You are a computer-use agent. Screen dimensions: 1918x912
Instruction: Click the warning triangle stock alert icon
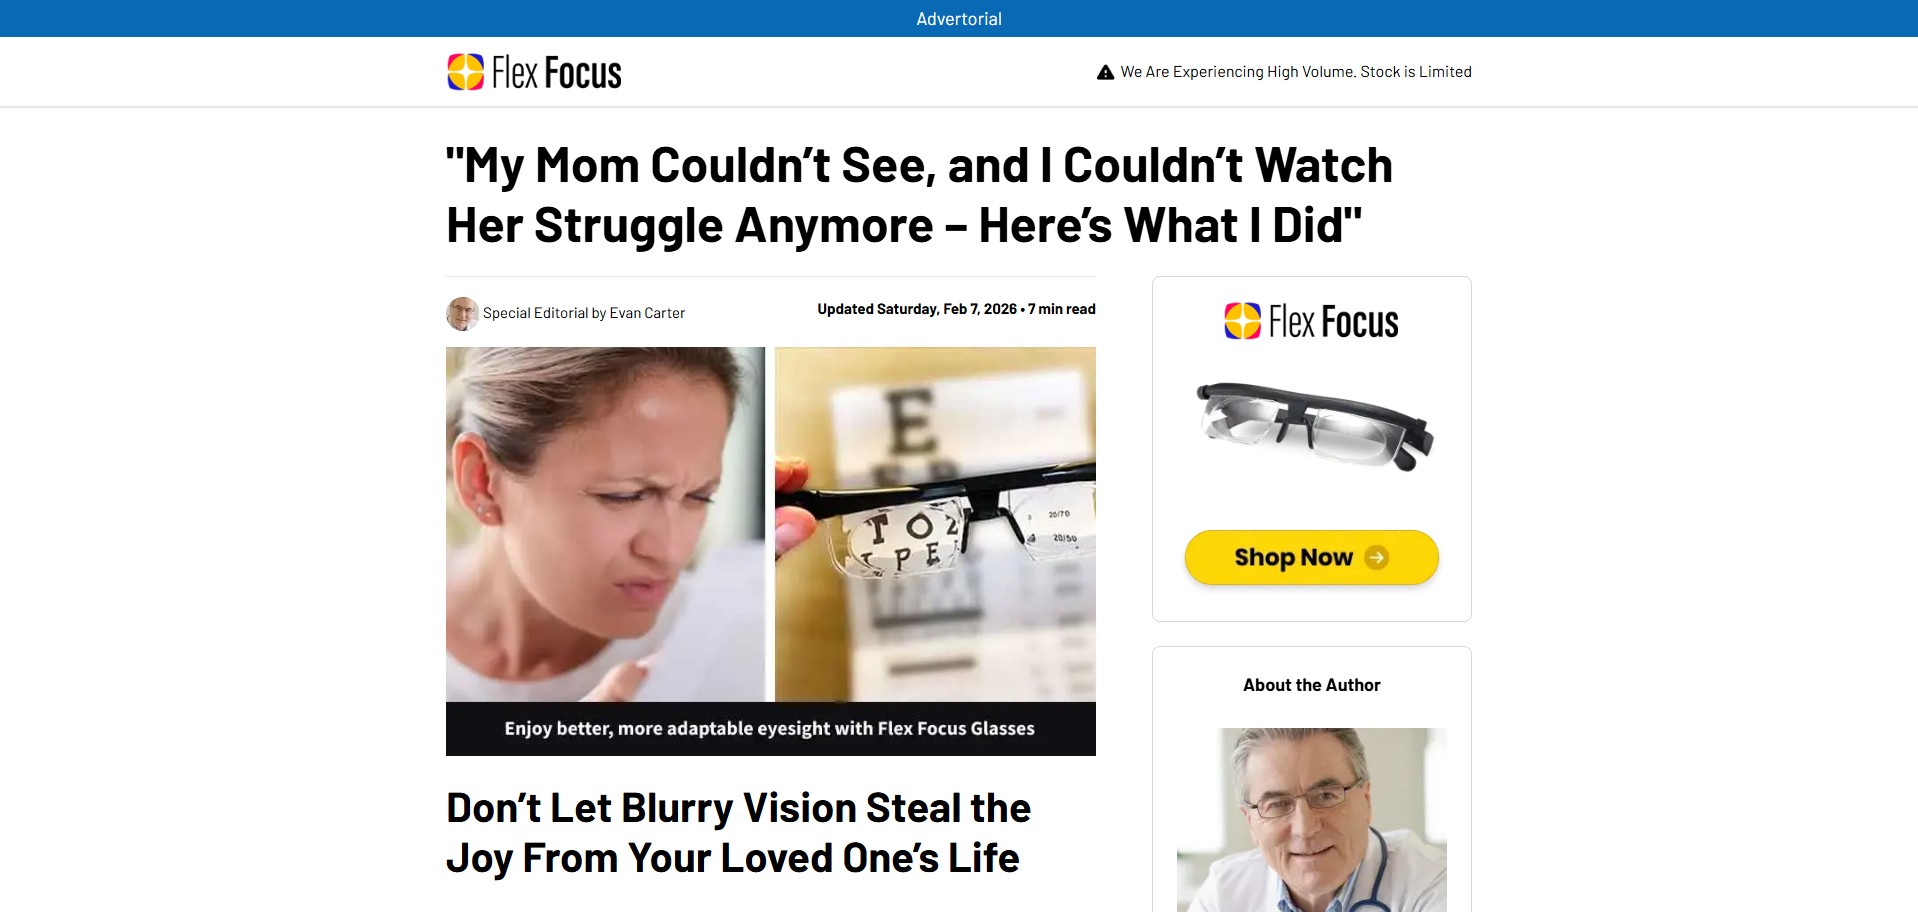(x=1105, y=72)
